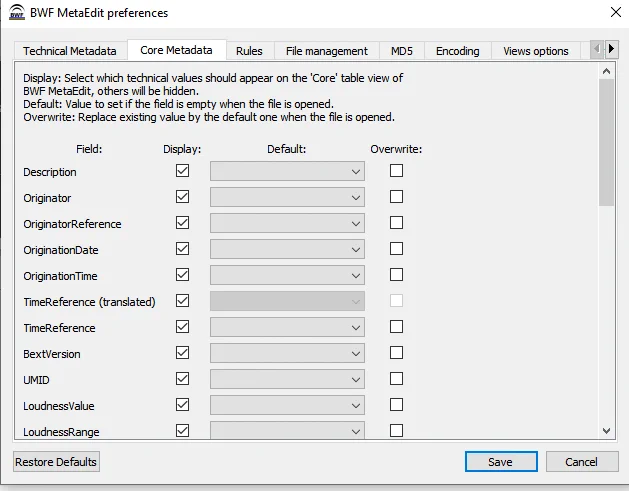Check Overwrite for Originator
Image resolution: width=629 pixels, height=491 pixels.
tap(396, 197)
